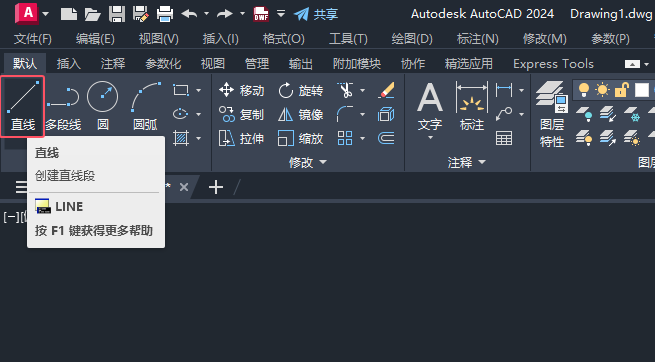
Task: Expand the trim tool dropdown arrow
Action: point(362,90)
